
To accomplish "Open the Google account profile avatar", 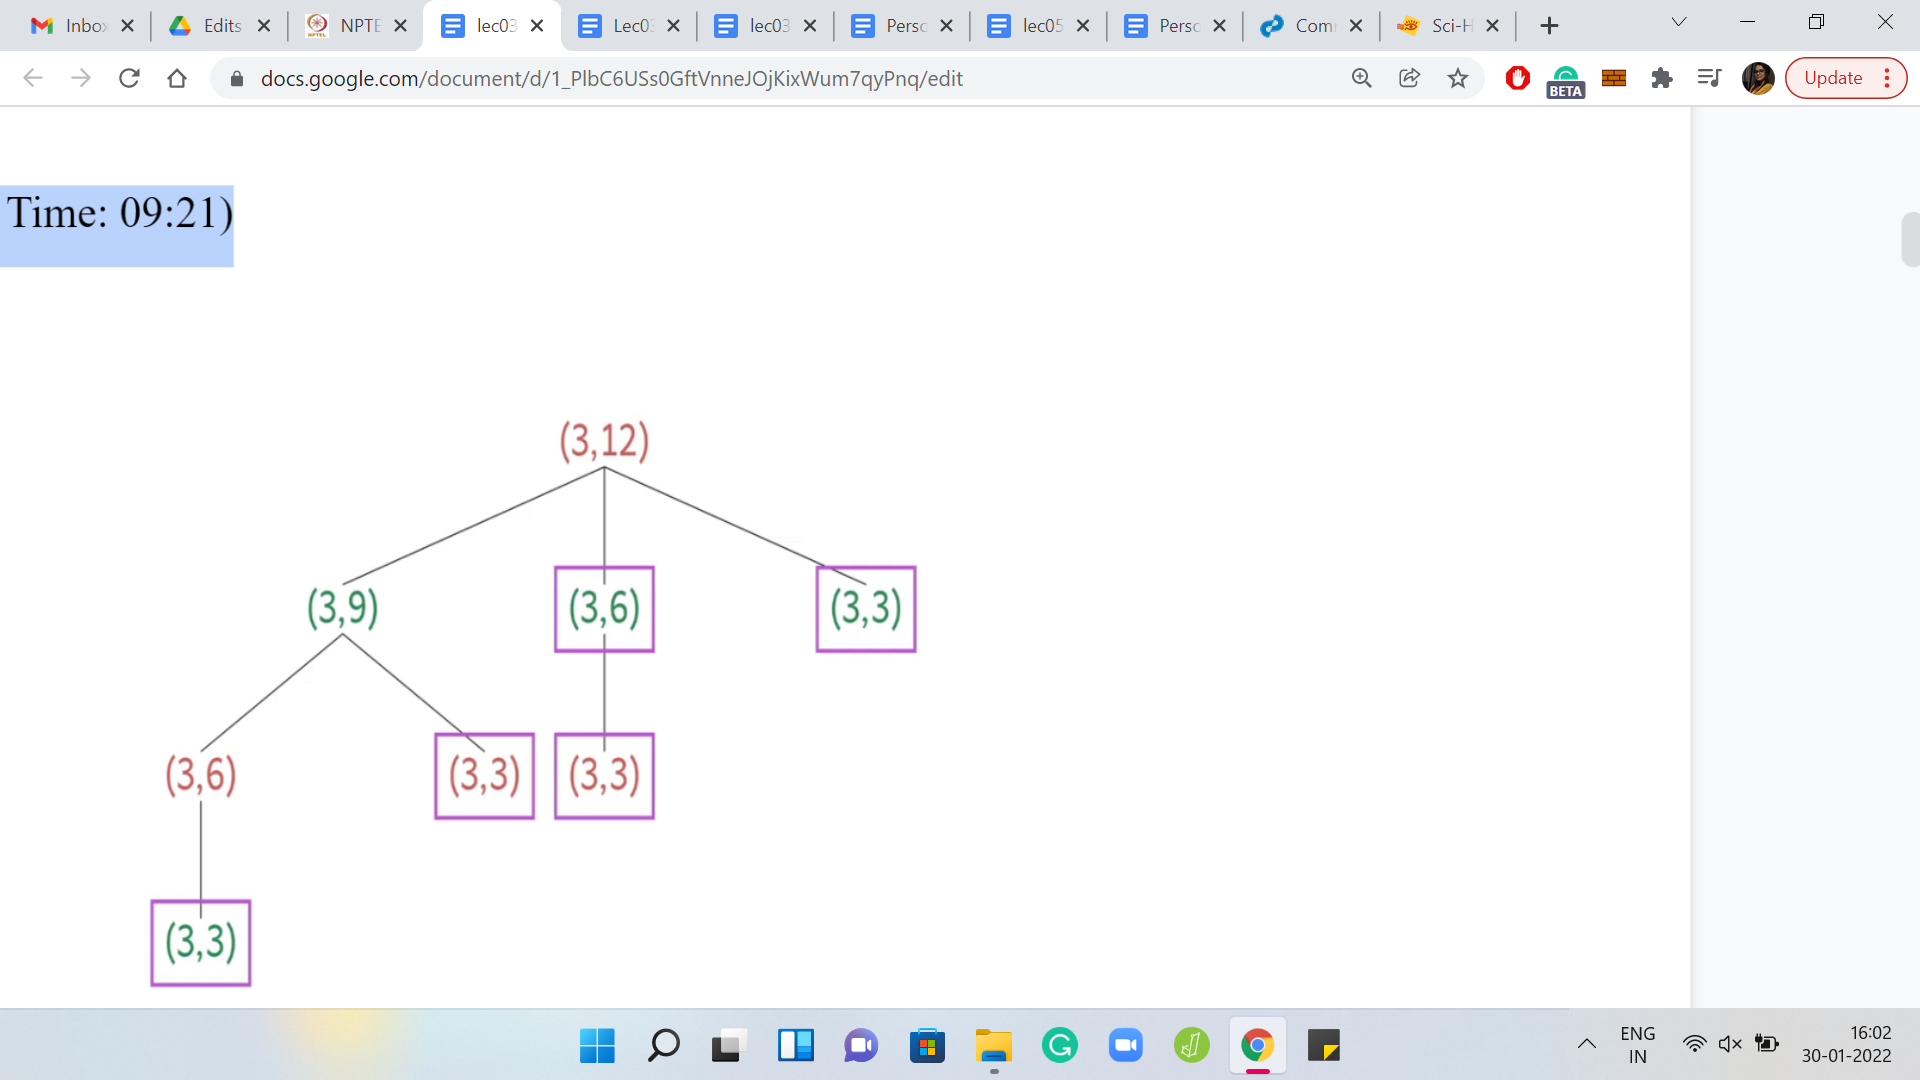I will [x=1757, y=78].
